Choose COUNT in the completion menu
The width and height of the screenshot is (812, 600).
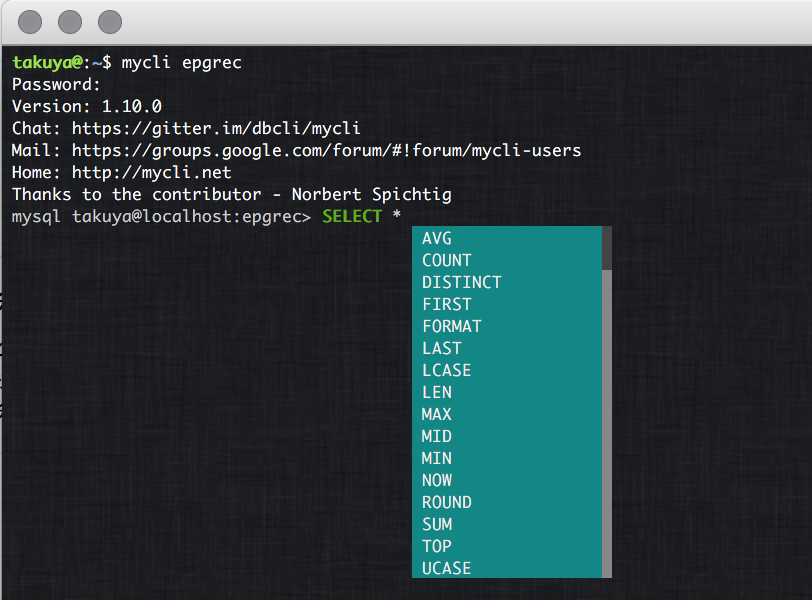pyautogui.click(x=507, y=260)
